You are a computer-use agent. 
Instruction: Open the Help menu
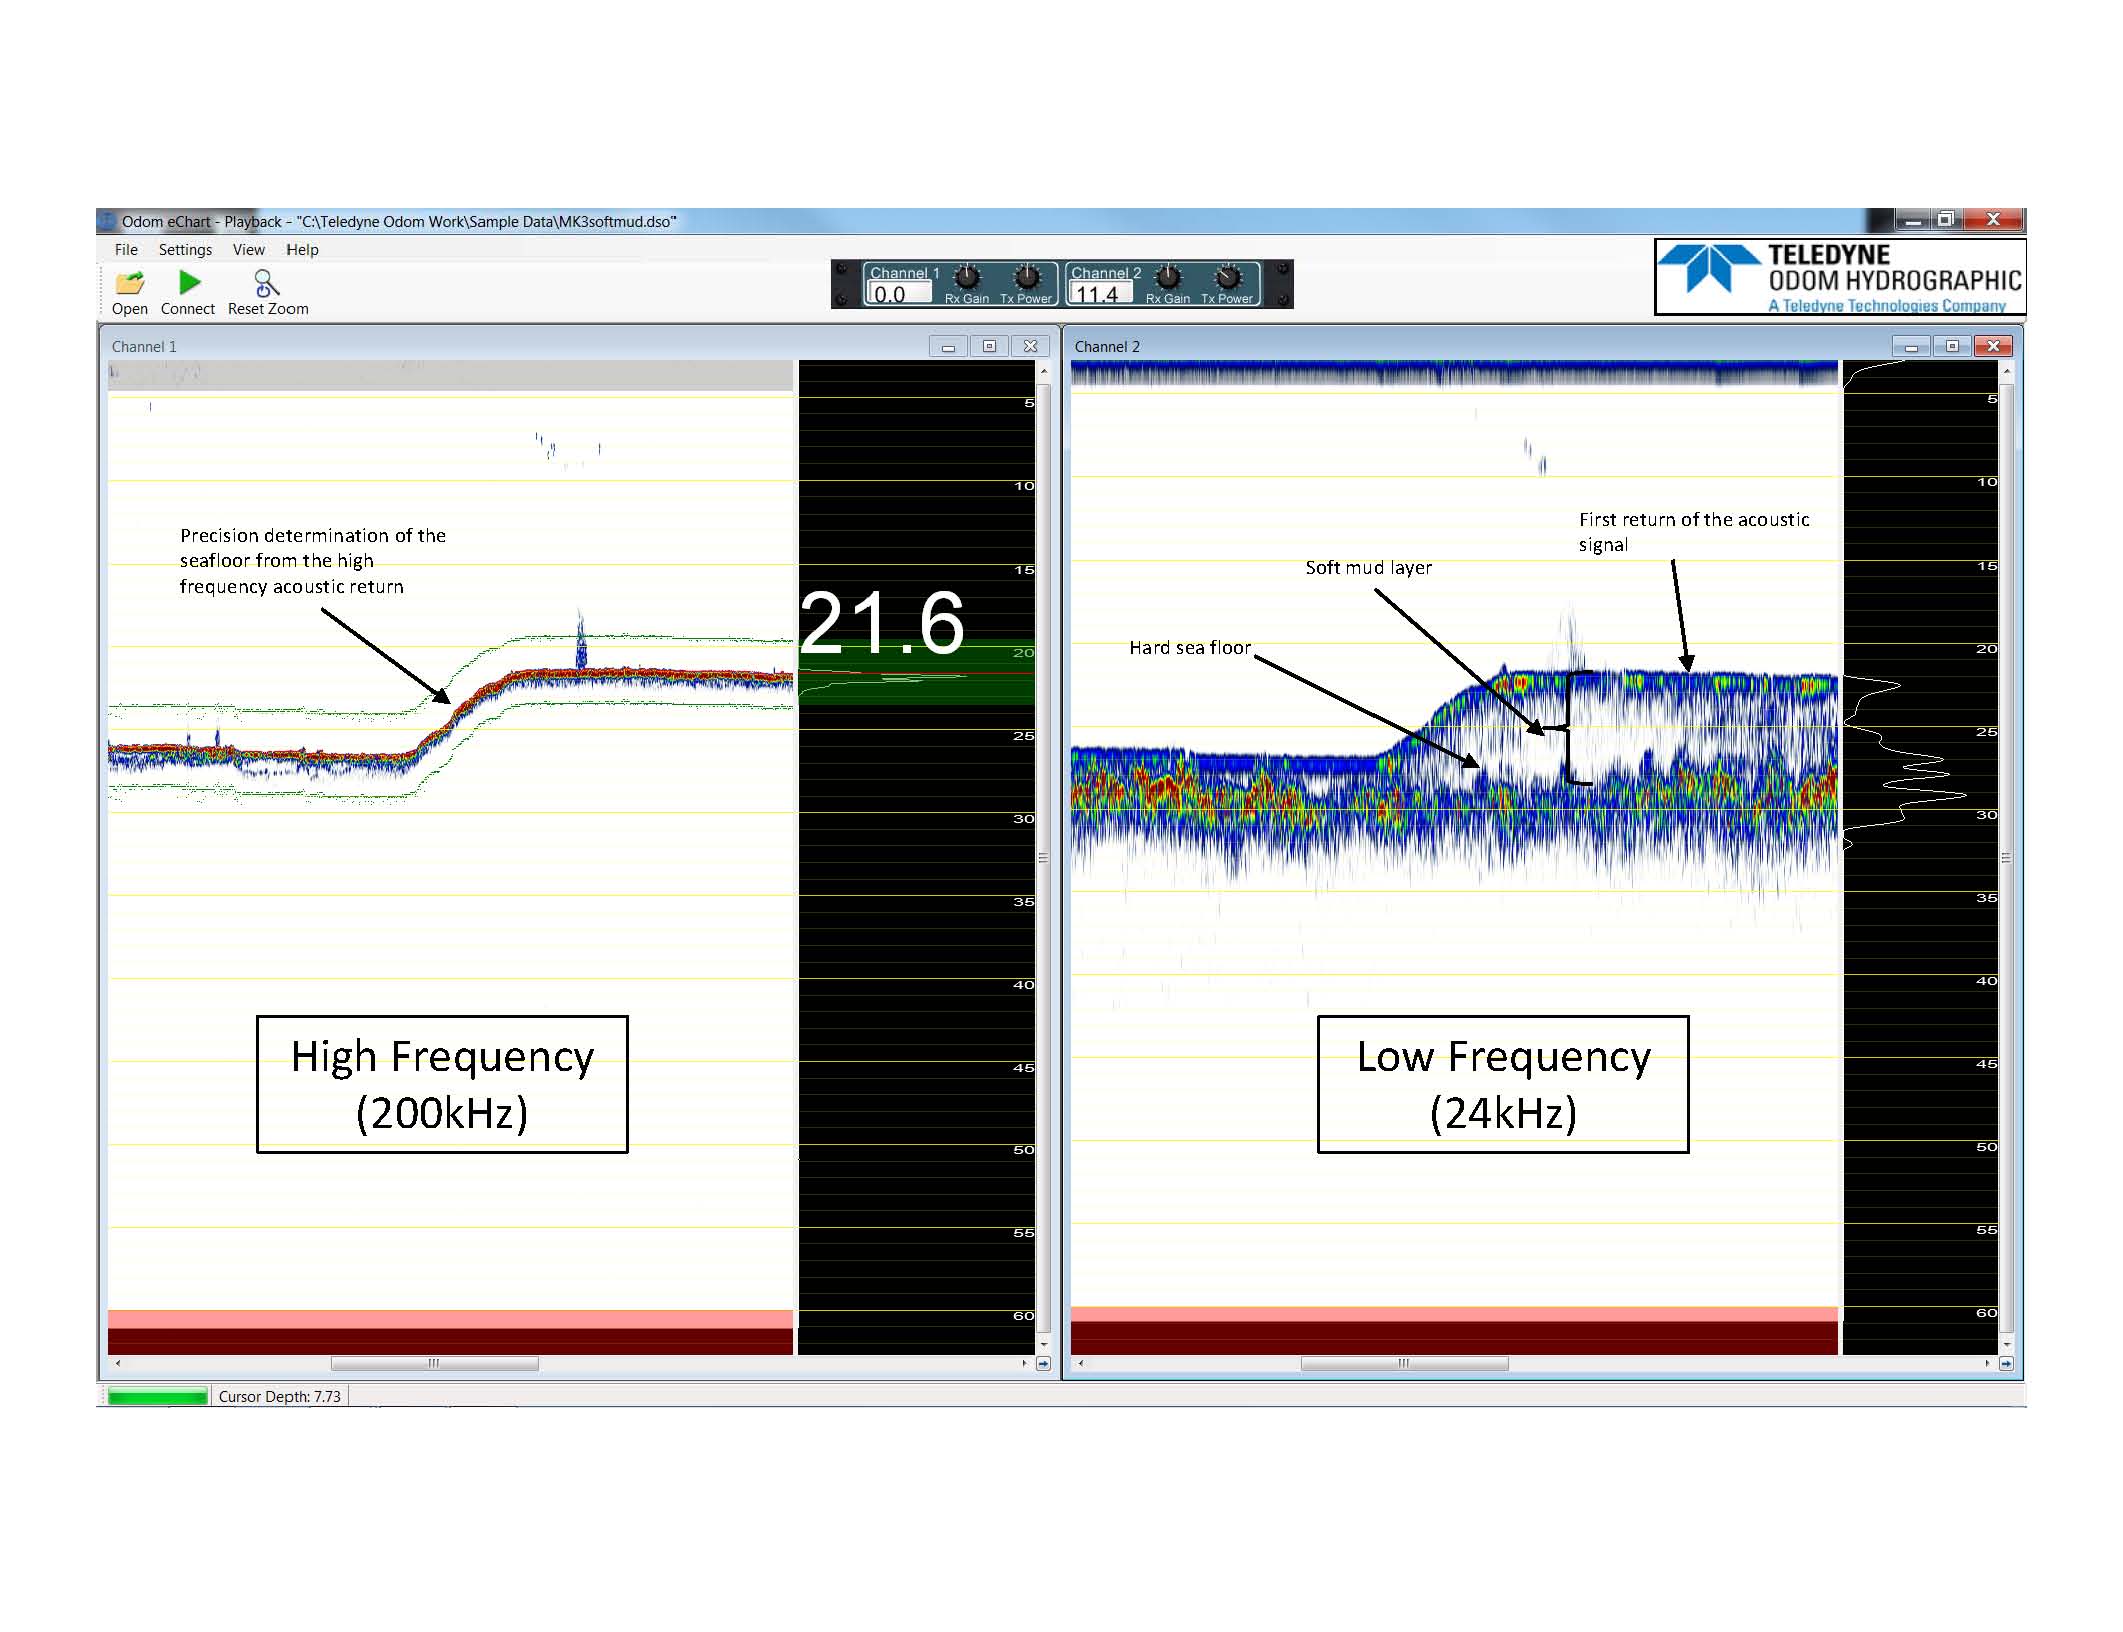point(302,250)
